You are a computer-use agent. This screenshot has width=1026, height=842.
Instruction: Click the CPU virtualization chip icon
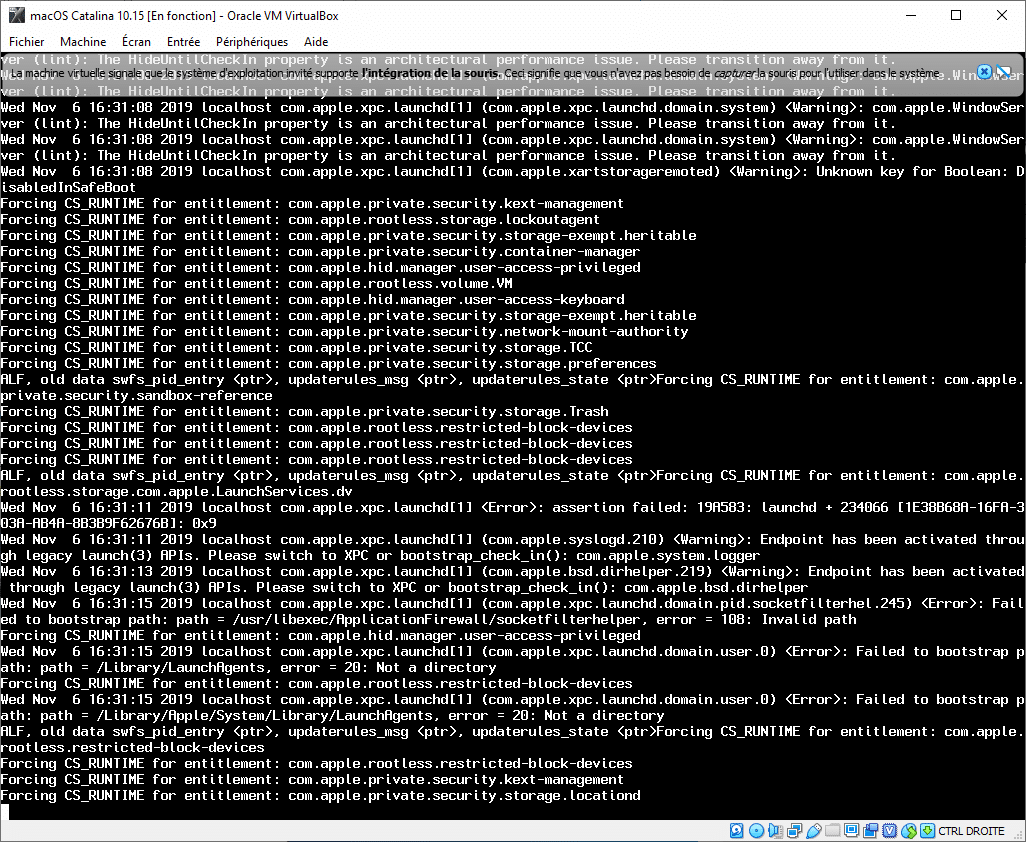click(889, 831)
